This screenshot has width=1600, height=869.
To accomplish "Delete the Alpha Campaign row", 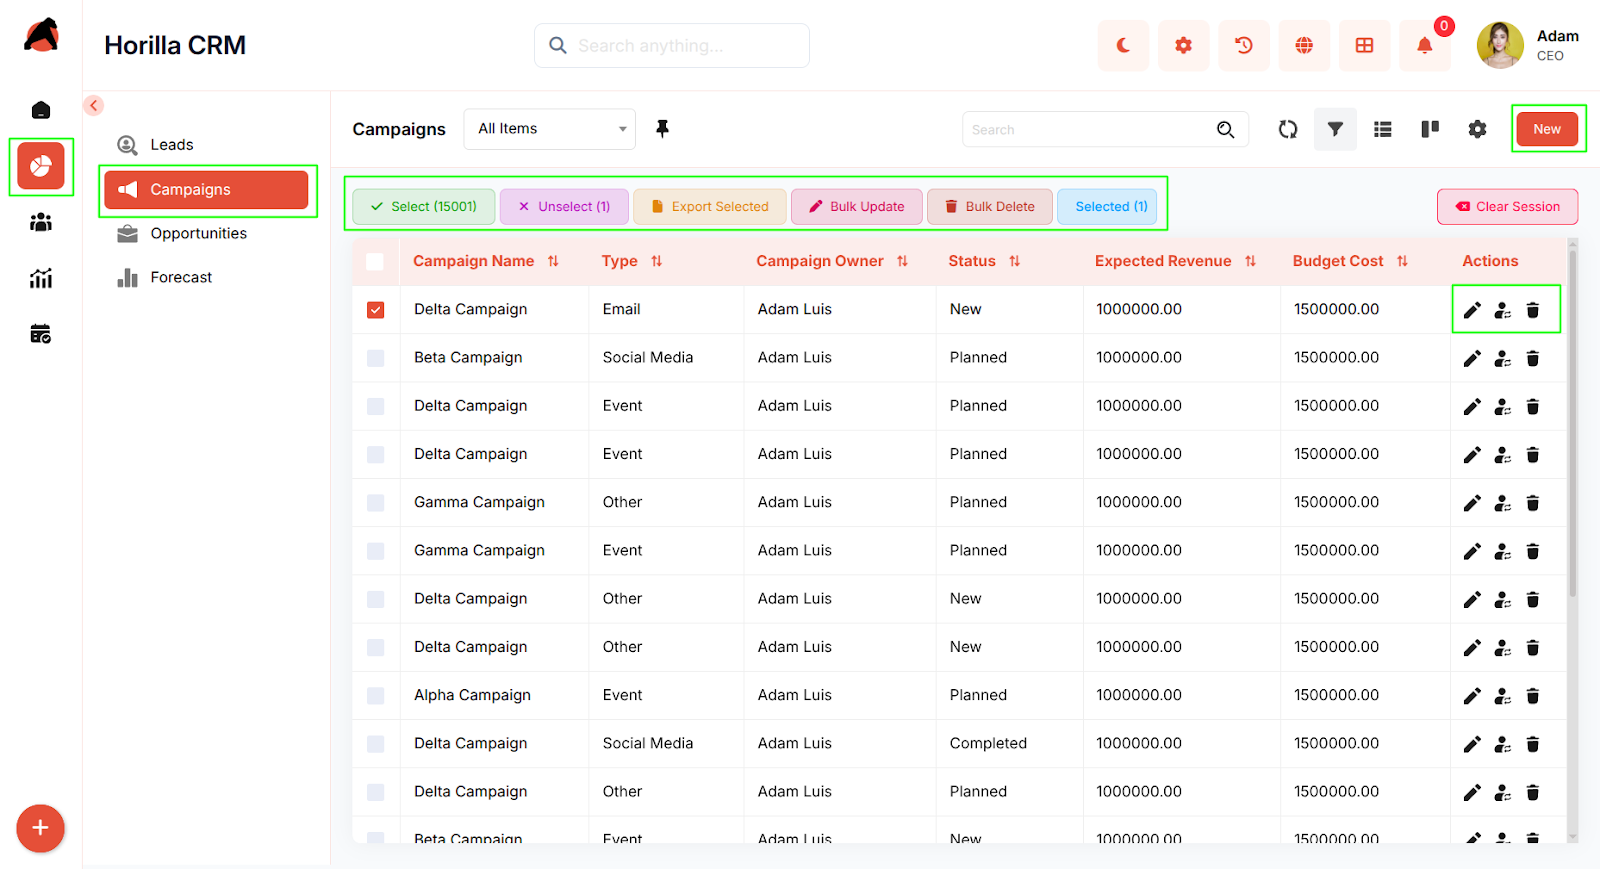I will pos(1532,696).
